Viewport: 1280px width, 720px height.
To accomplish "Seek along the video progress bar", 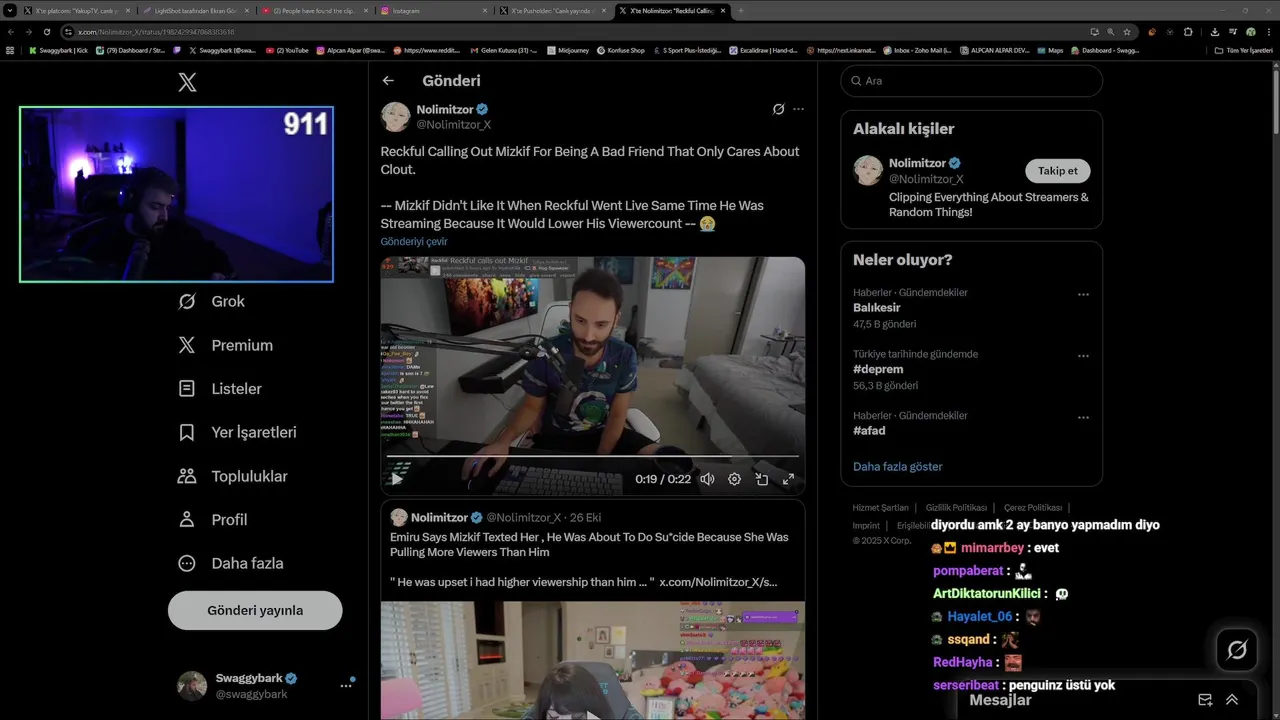I will pos(592,457).
